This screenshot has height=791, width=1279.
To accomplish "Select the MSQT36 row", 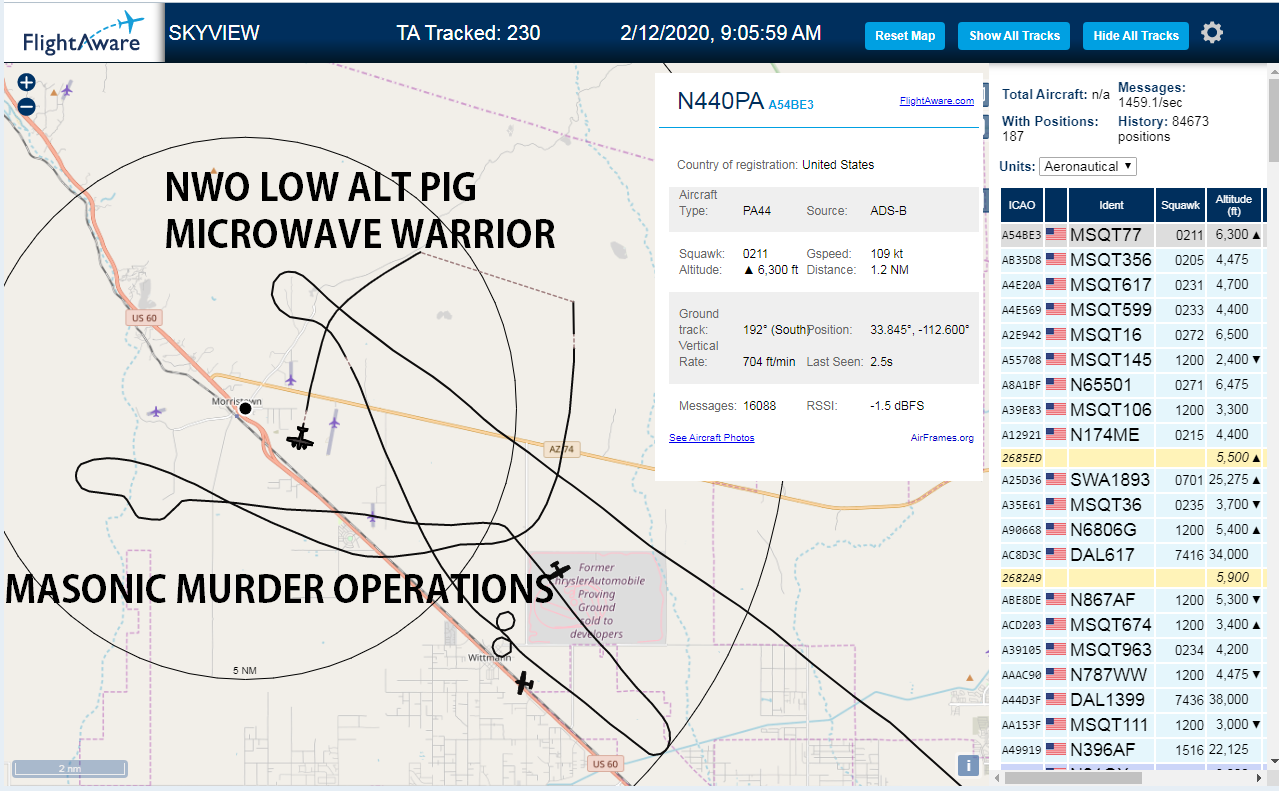I will [x=1135, y=504].
